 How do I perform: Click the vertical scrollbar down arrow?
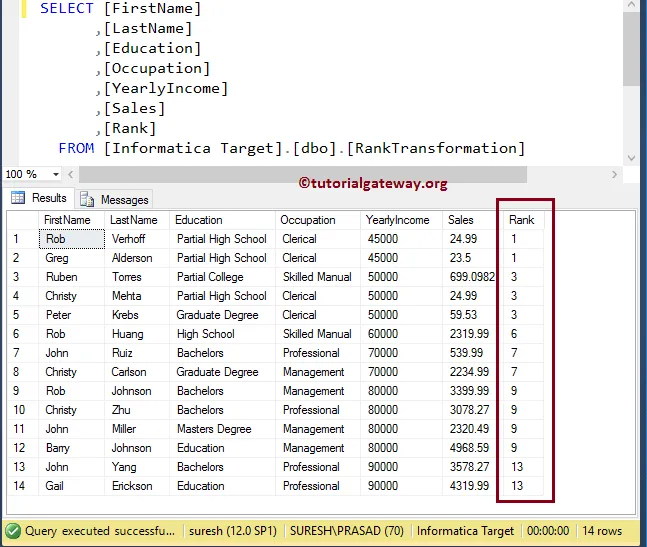pyautogui.click(x=631, y=158)
